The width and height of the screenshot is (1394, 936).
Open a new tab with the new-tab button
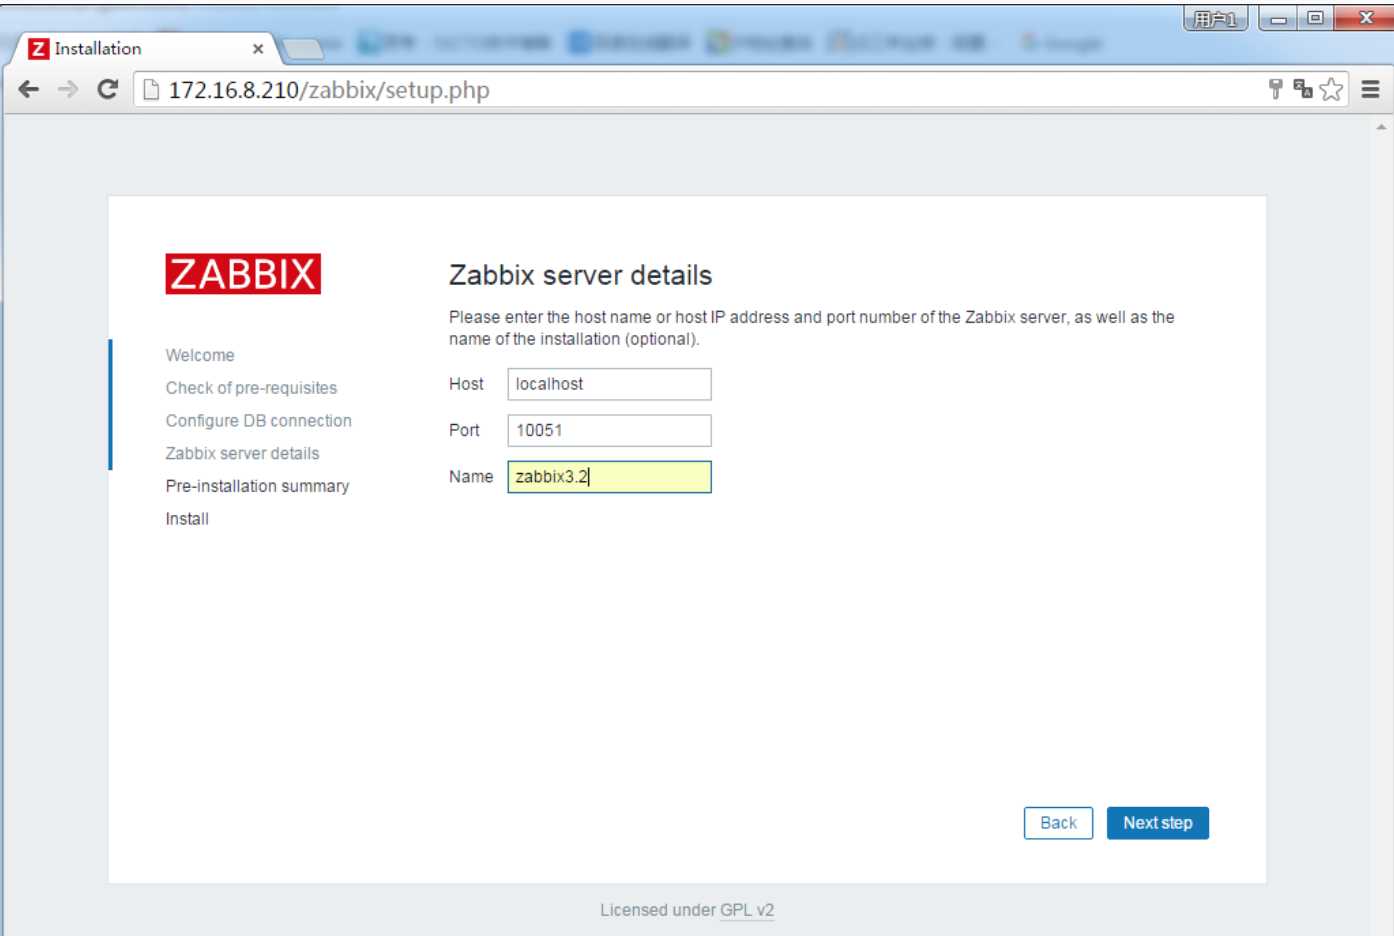click(302, 48)
